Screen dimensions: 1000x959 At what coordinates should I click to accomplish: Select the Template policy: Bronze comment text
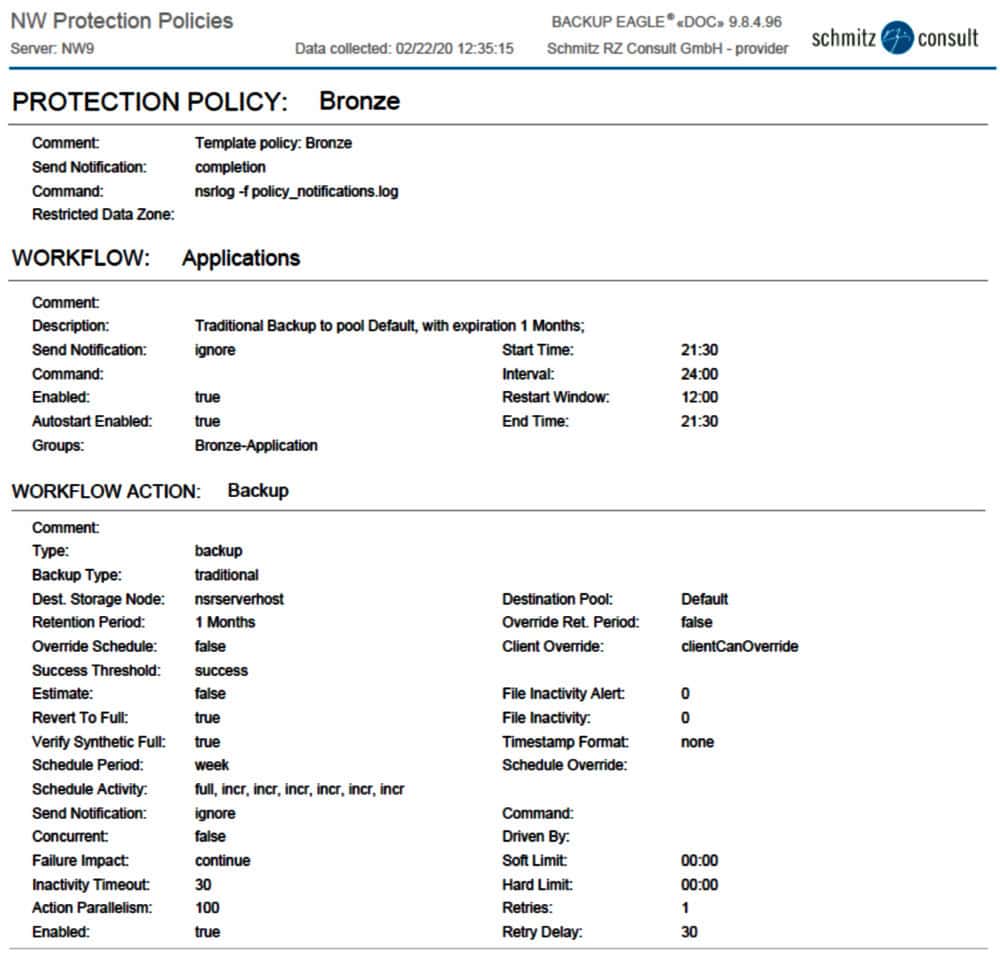[x=273, y=143]
